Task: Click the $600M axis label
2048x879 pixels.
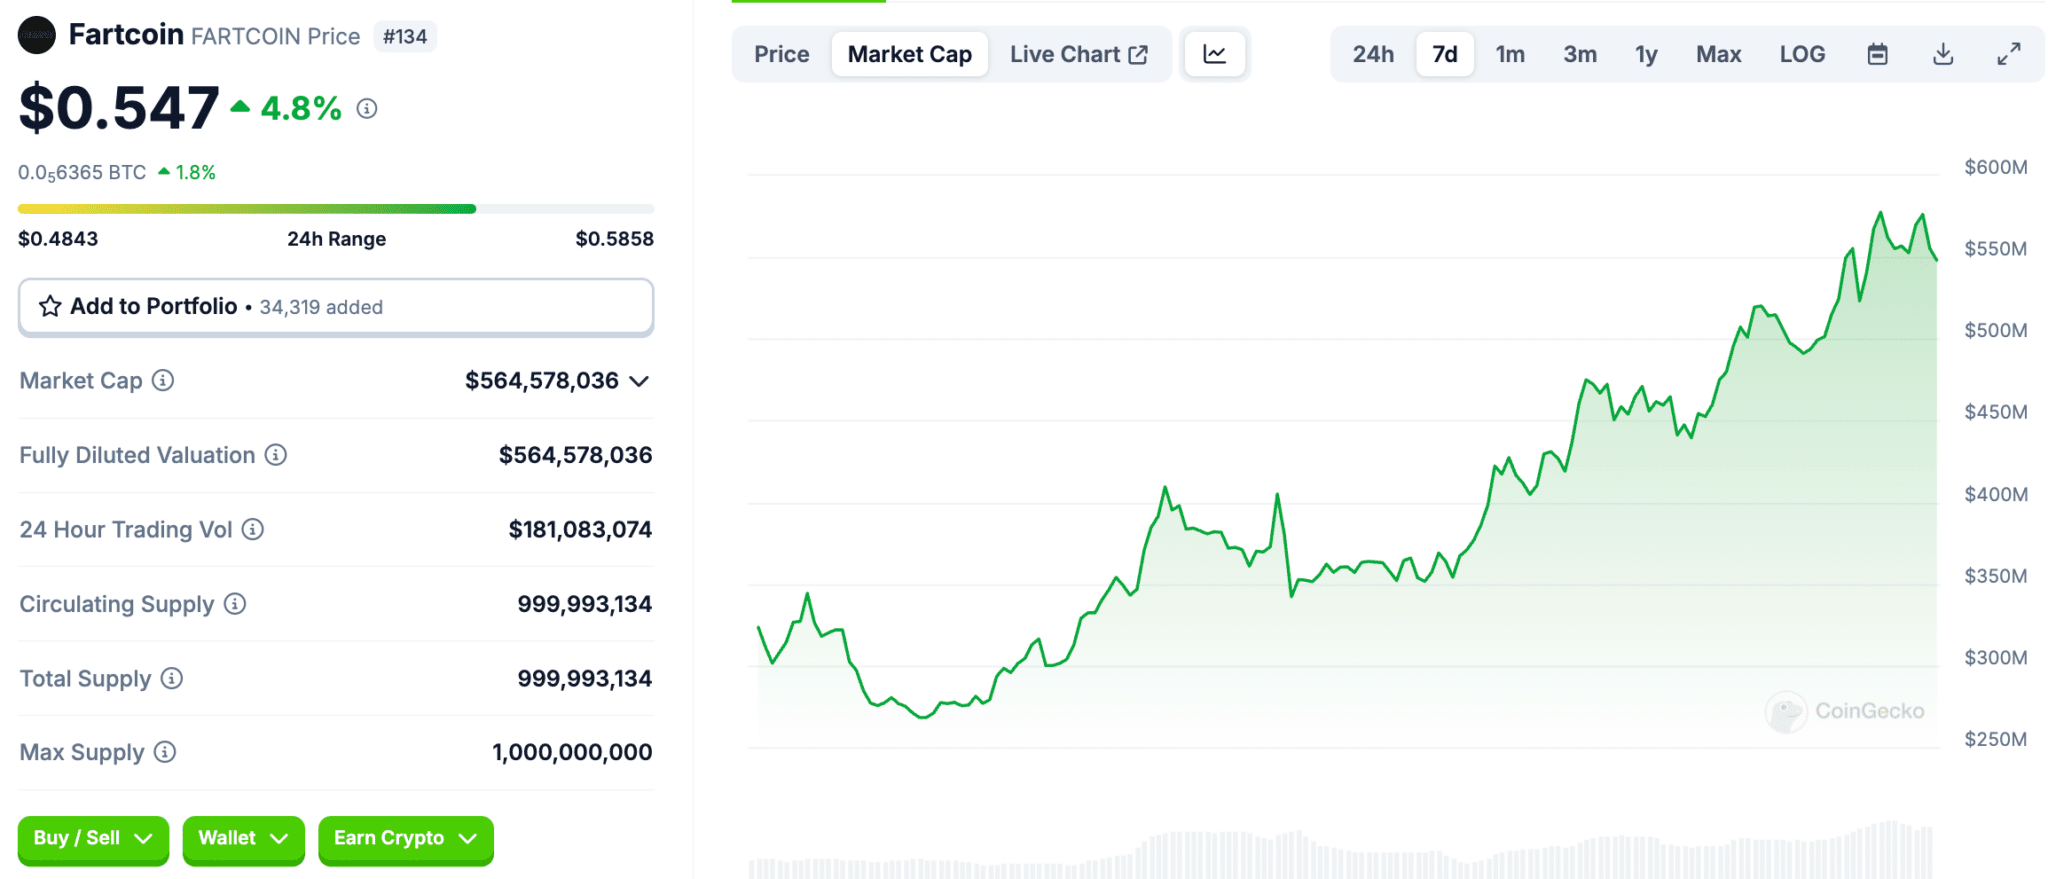Action: coord(1995,167)
